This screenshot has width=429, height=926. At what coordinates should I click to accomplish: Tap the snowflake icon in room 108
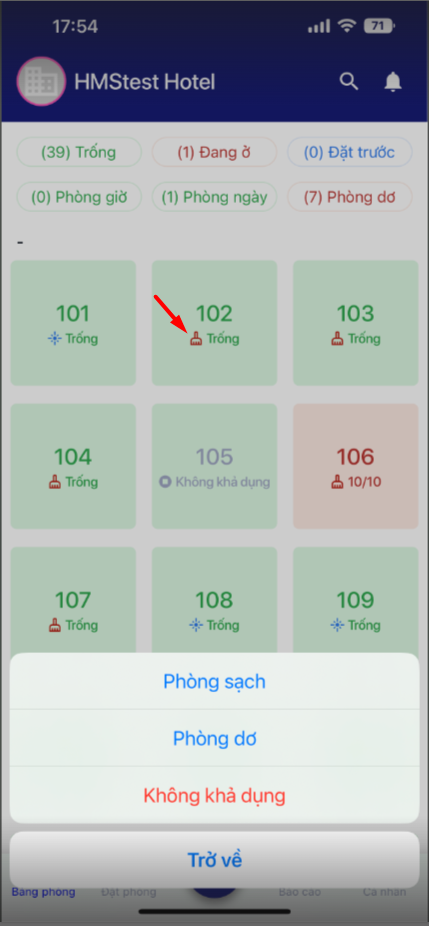(x=196, y=625)
